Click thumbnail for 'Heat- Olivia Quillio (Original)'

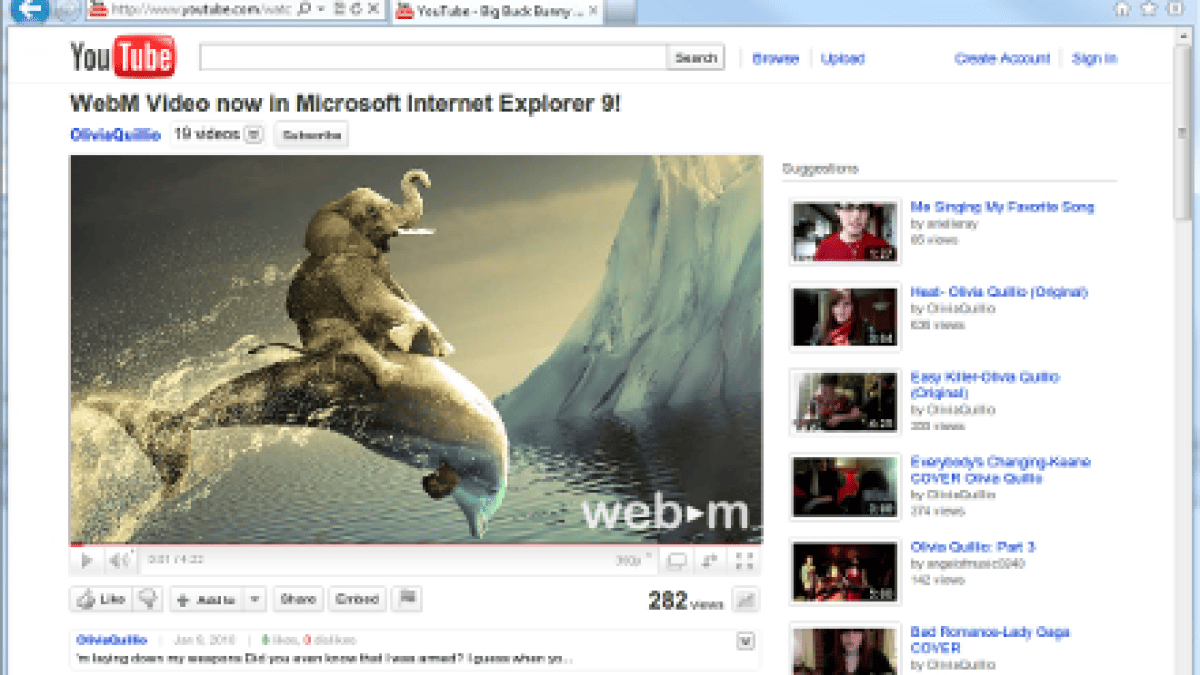tap(845, 317)
